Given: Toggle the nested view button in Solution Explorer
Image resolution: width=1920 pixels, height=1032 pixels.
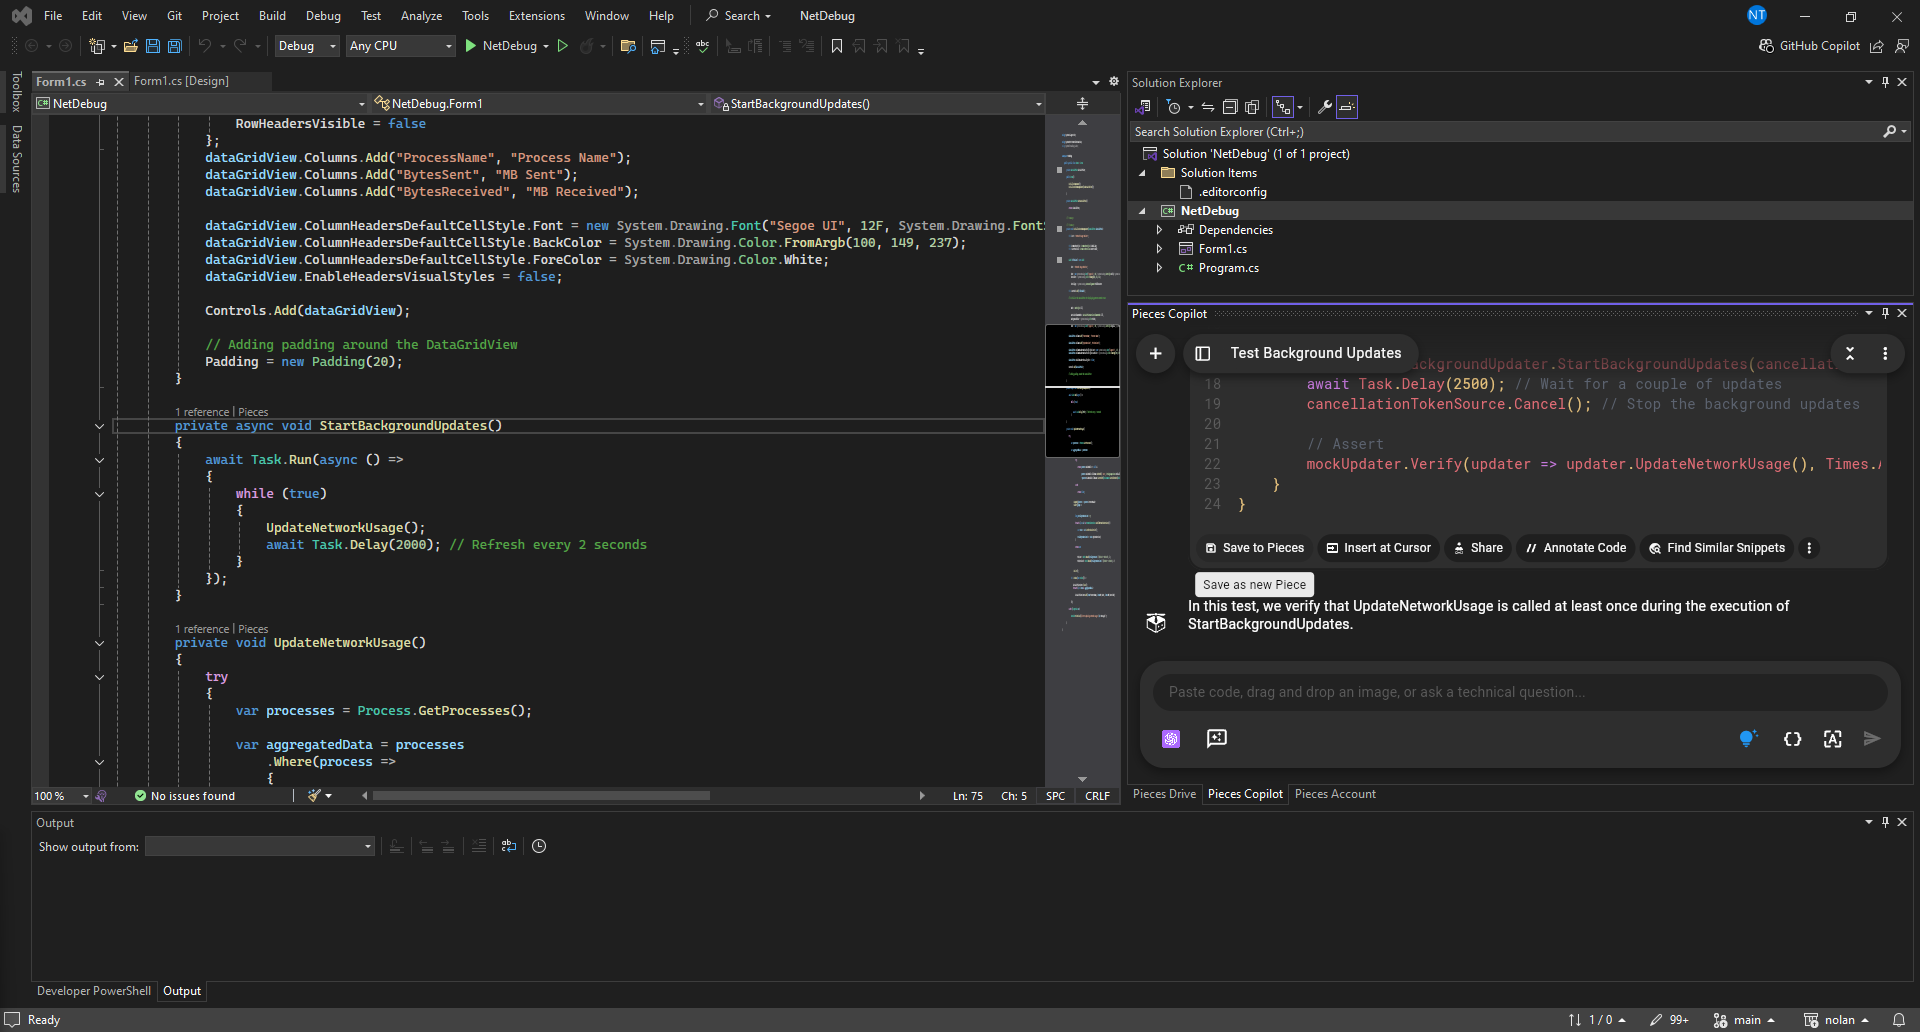Looking at the screenshot, I should [x=1283, y=107].
